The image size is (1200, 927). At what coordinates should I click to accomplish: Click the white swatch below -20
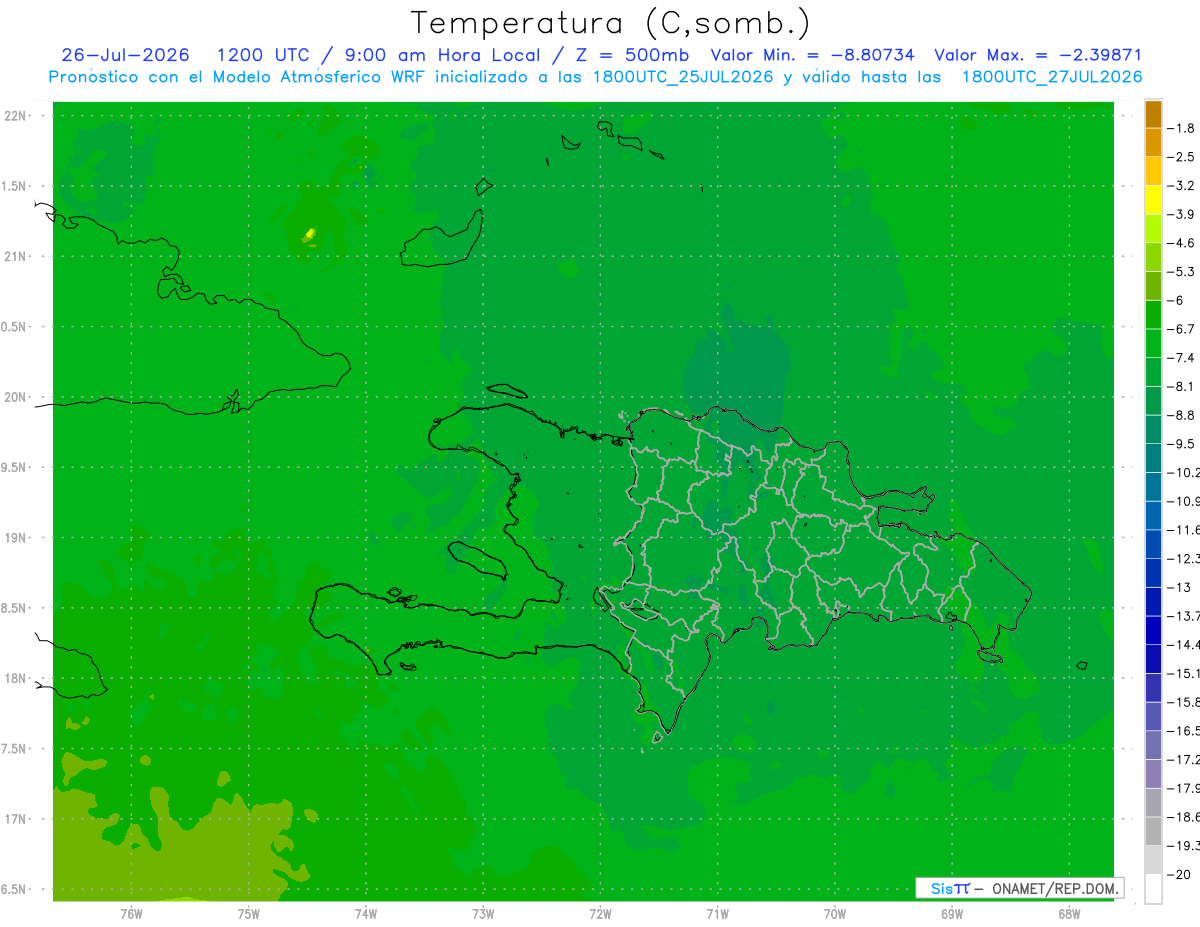pyautogui.click(x=1153, y=889)
